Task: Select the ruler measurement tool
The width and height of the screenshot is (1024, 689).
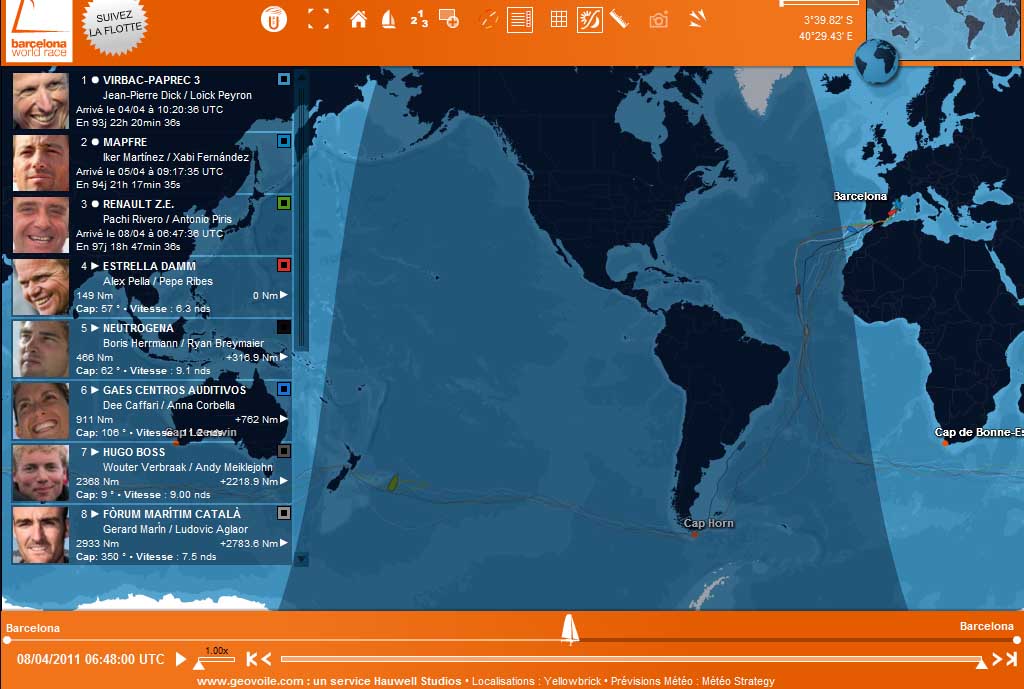Action: pyautogui.click(x=619, y=20)
